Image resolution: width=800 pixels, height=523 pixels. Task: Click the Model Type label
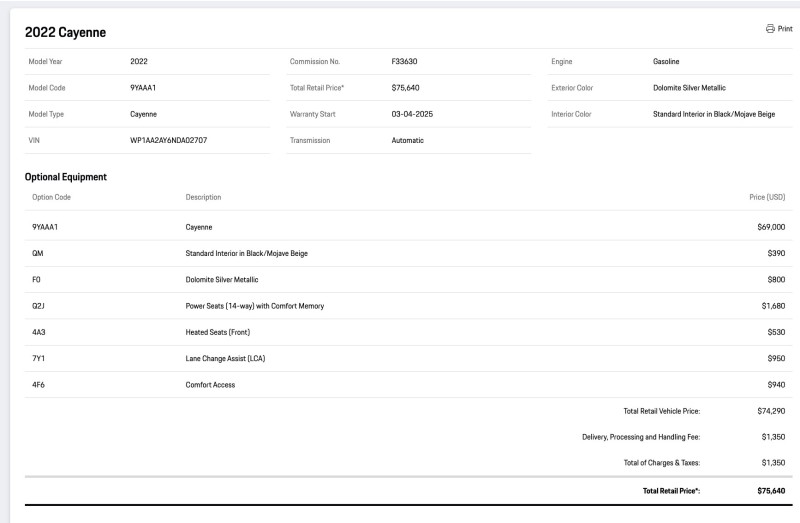(46, 114)
